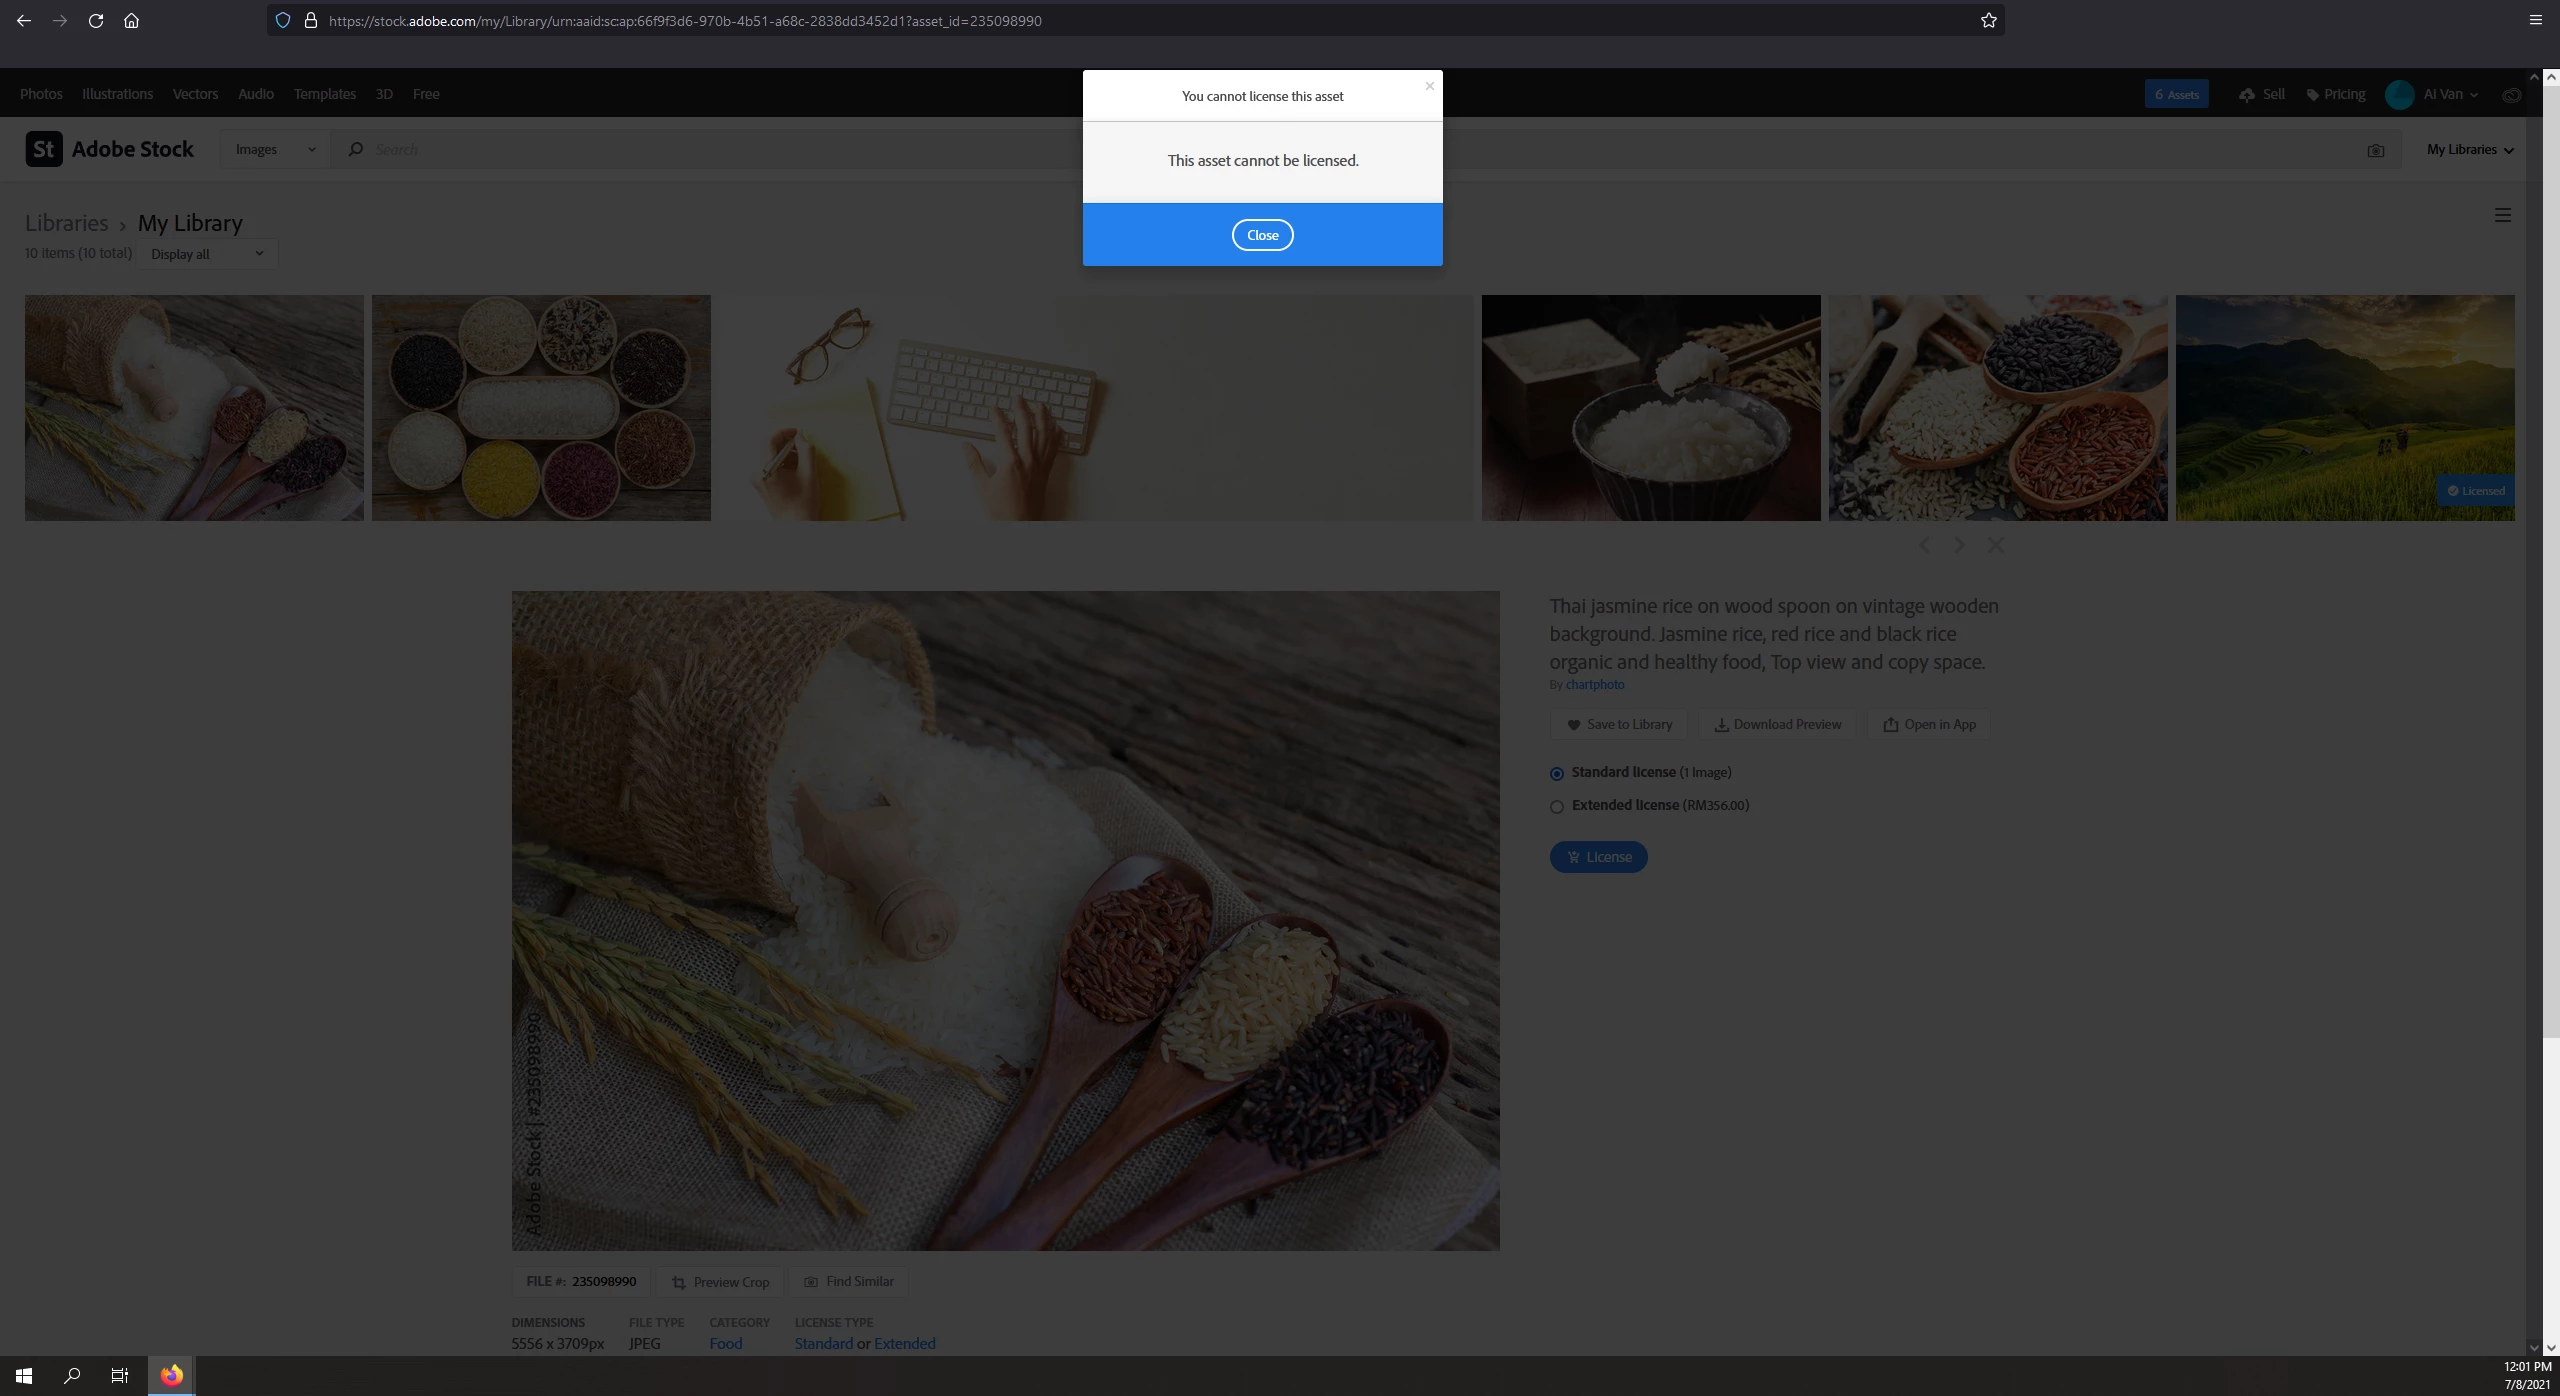Viewport: 2560px width, 1396px height.
Task: Click the Find Similar button
Action: pyautogui.click(x=849, y=1282)
